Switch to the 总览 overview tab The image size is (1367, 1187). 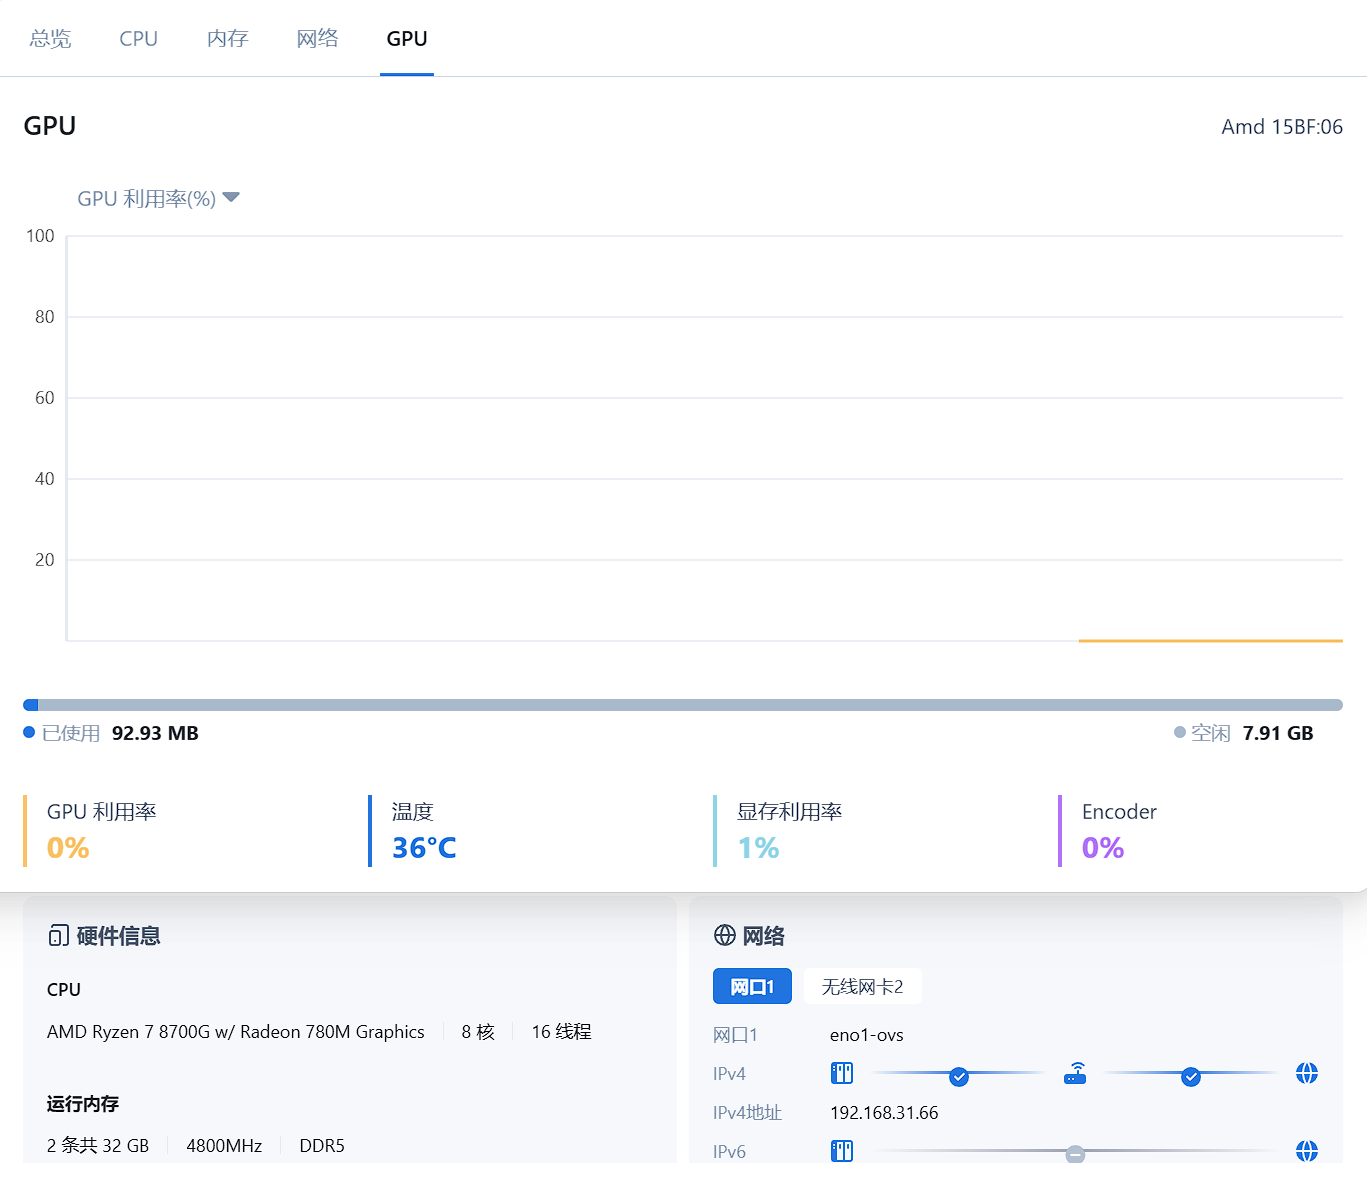tap(50, 38)
